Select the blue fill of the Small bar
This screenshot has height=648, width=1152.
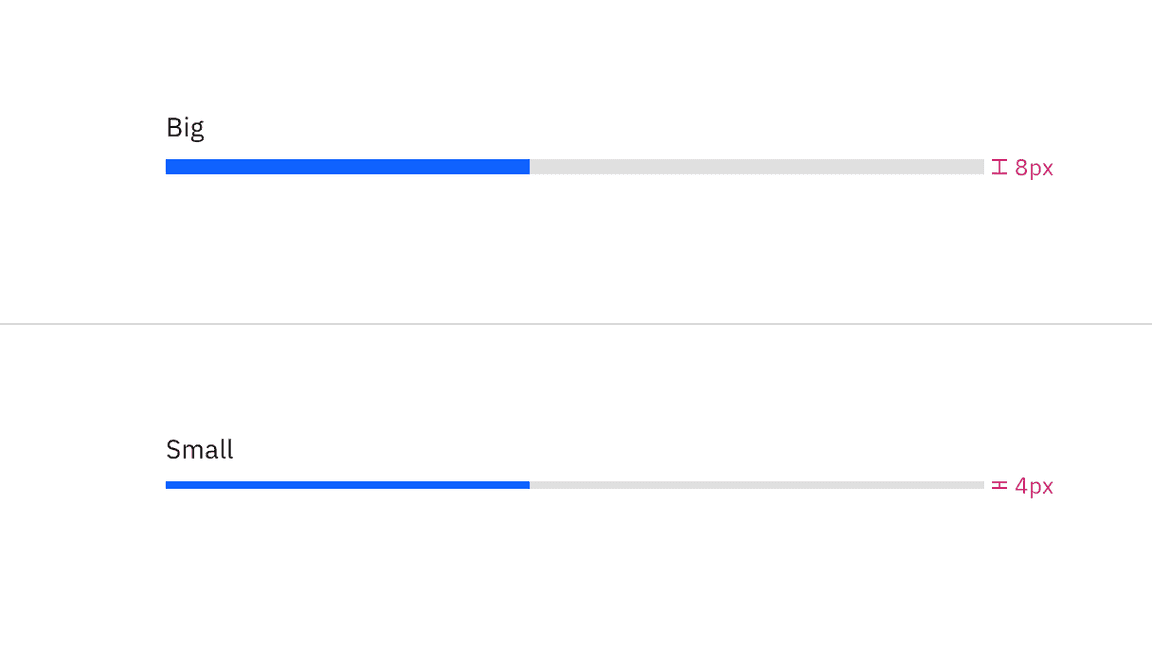350,485
